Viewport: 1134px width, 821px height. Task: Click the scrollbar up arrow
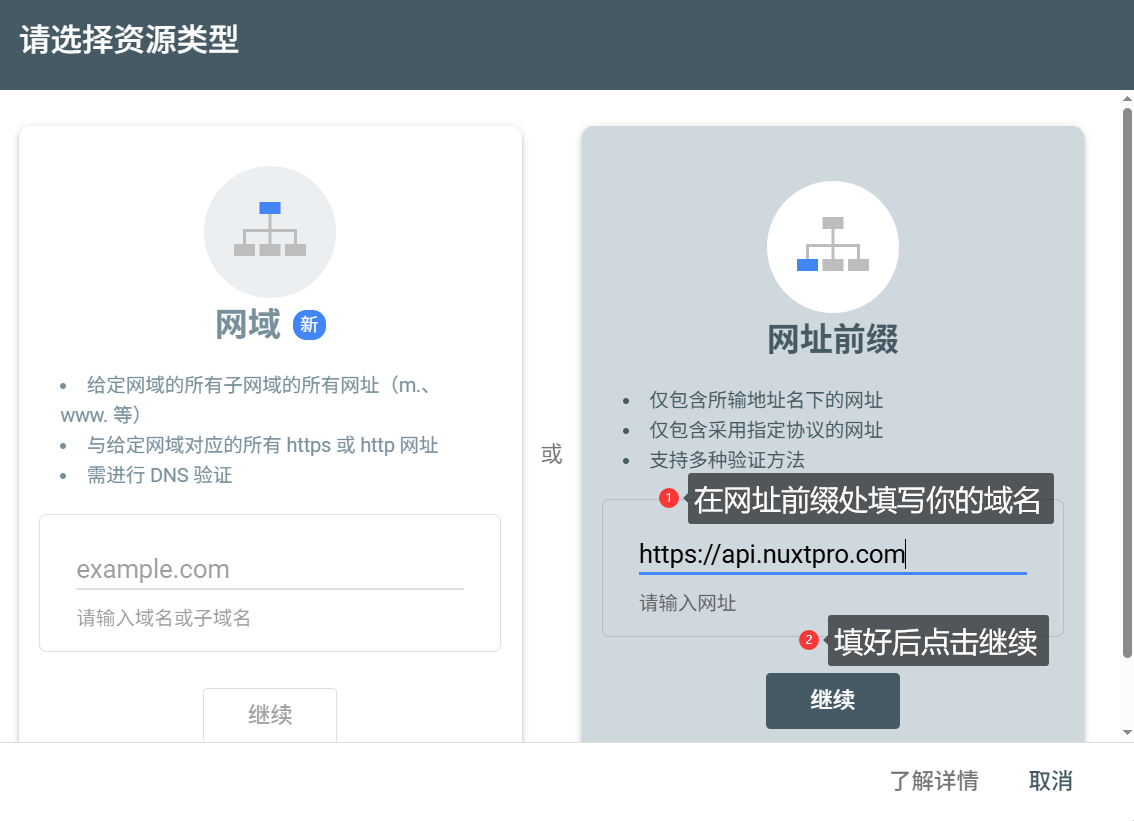click(1127, 100)
